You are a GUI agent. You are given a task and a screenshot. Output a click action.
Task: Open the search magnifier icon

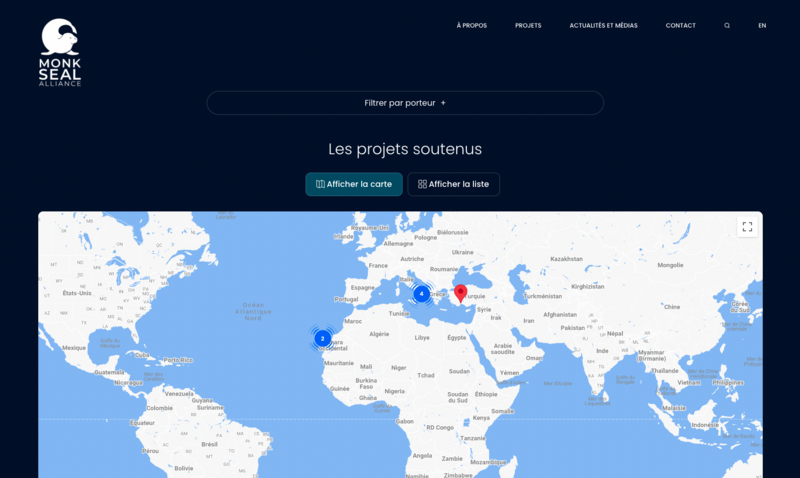727,26
